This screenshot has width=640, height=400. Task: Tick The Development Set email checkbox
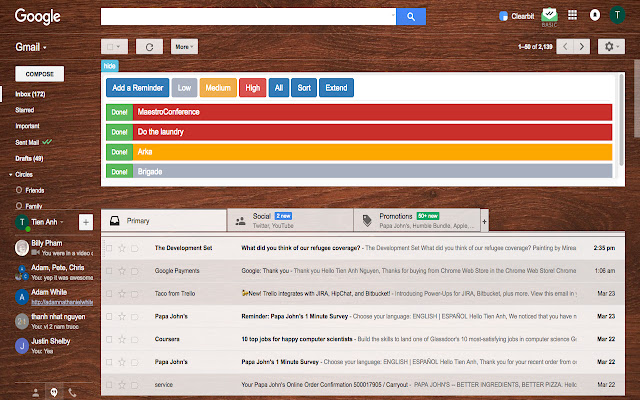[x=109, y=248]
